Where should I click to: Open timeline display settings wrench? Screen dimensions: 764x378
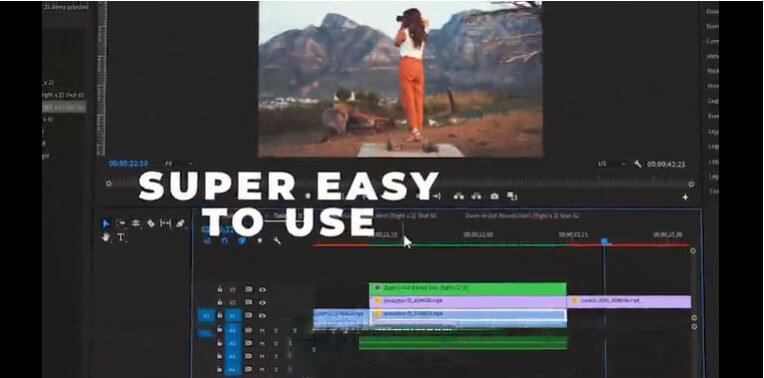277,241
